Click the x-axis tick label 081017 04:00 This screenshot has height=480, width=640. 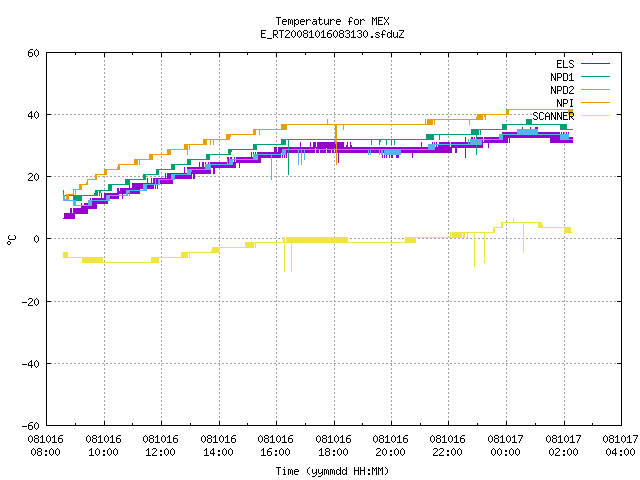(x=621, y=446)
